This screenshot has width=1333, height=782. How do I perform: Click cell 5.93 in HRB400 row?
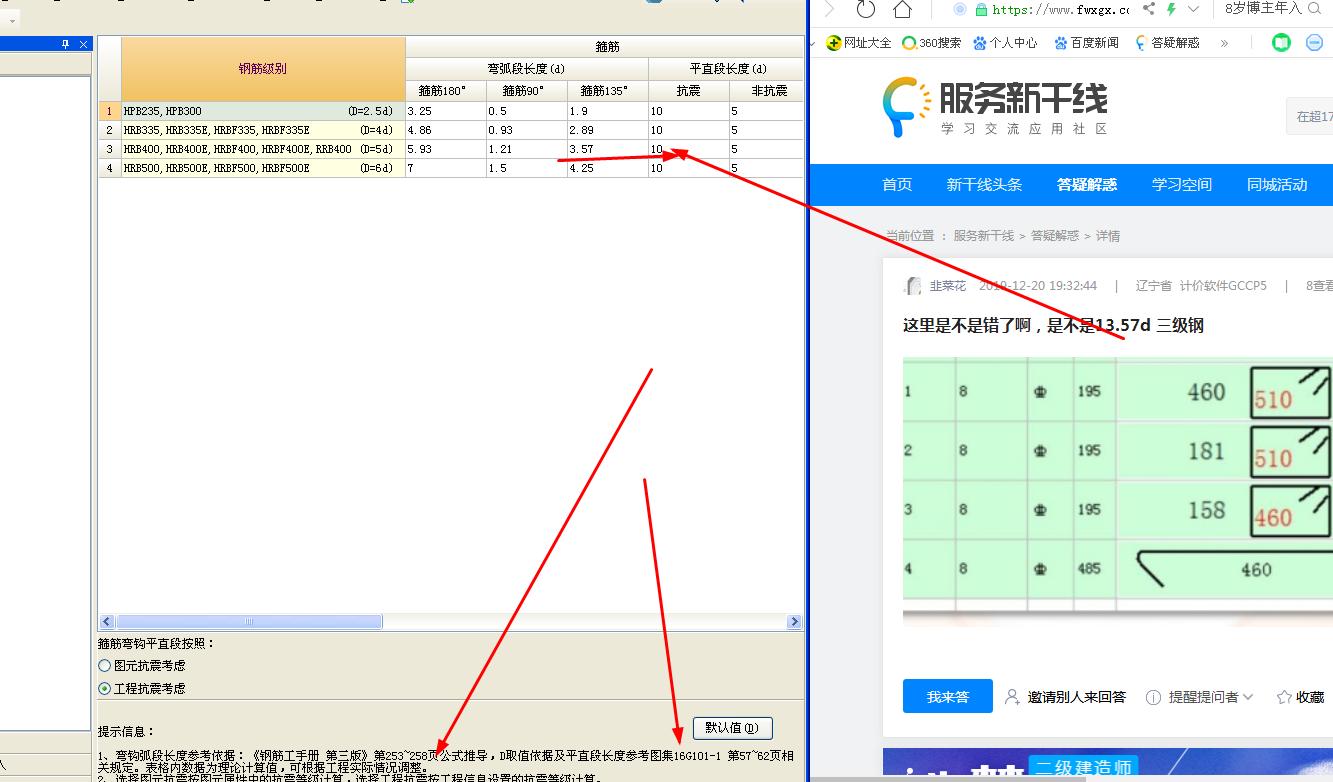coord(445,149)
